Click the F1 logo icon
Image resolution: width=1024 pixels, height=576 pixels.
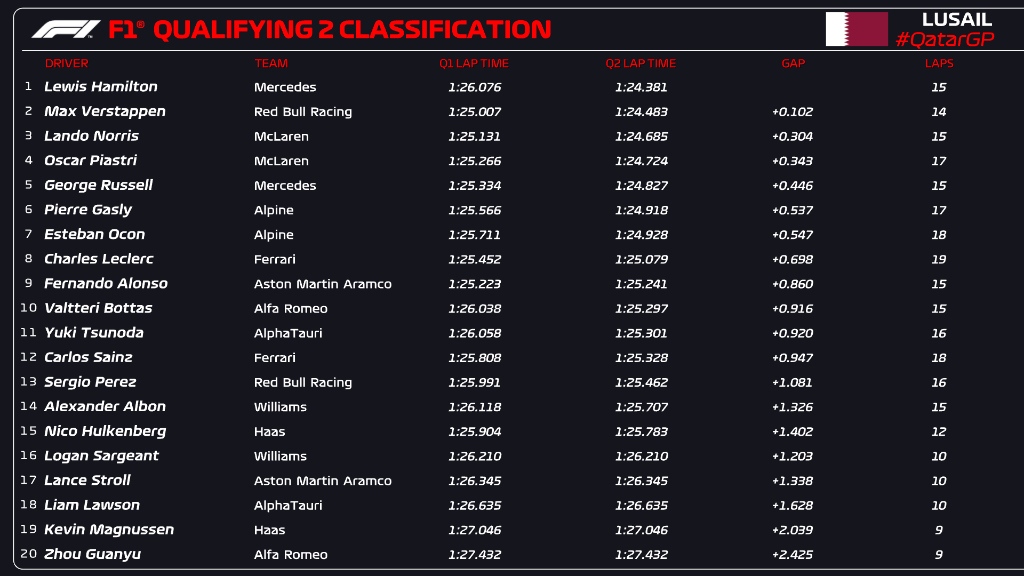pyautogui.click(x=66, y=29)
